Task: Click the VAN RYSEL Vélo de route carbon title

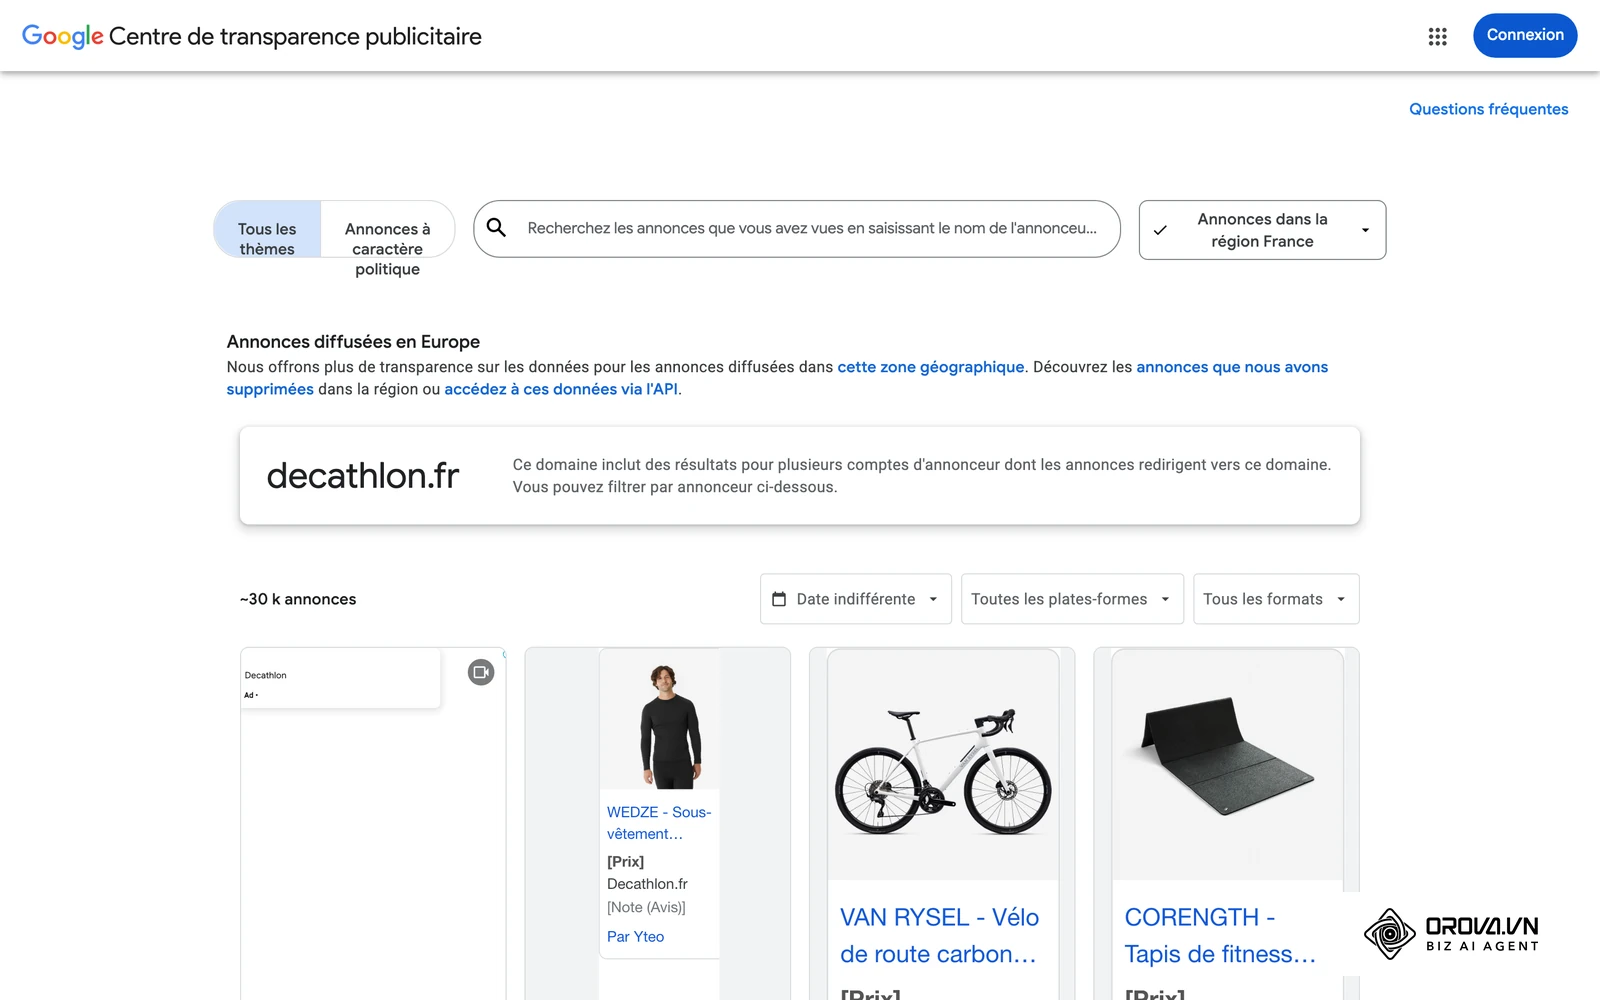Action: [x=939, y=936]
